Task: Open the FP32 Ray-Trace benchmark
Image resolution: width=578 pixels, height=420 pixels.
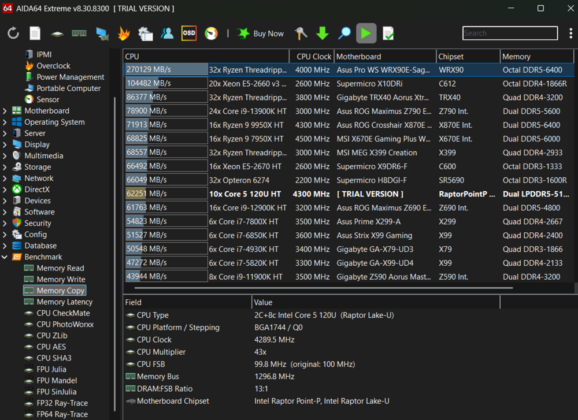Action: click(62, 403)
